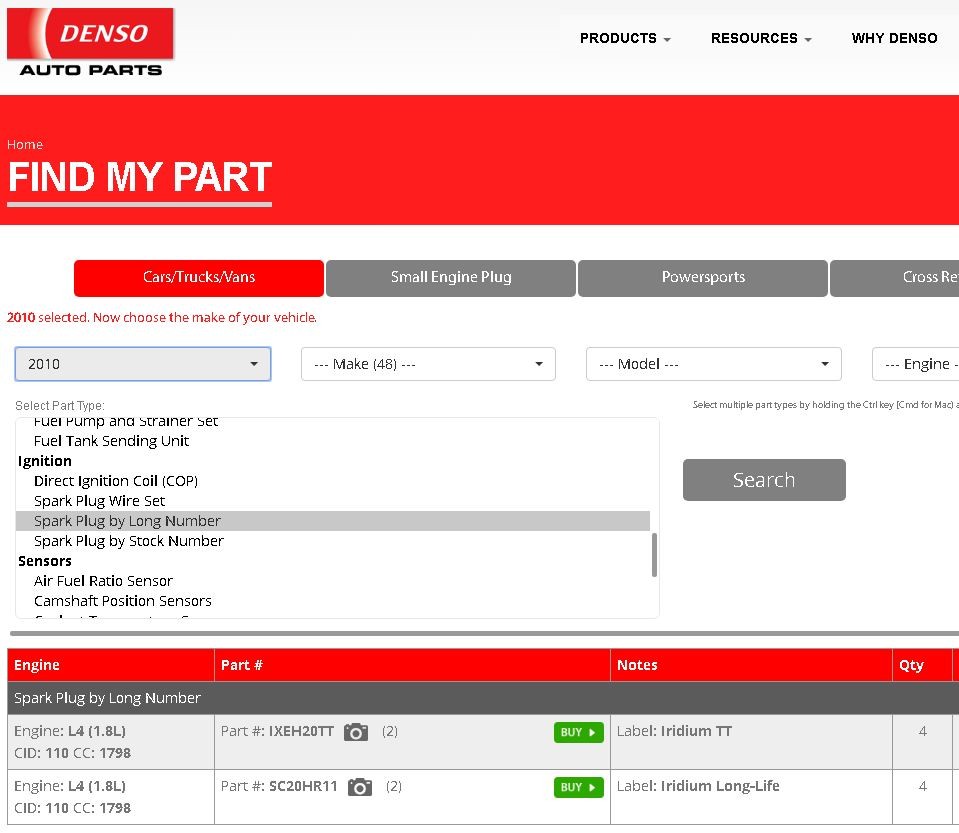Click the DENSO Auto Parts logo
The image size is (959, 833).
(91, 42)
